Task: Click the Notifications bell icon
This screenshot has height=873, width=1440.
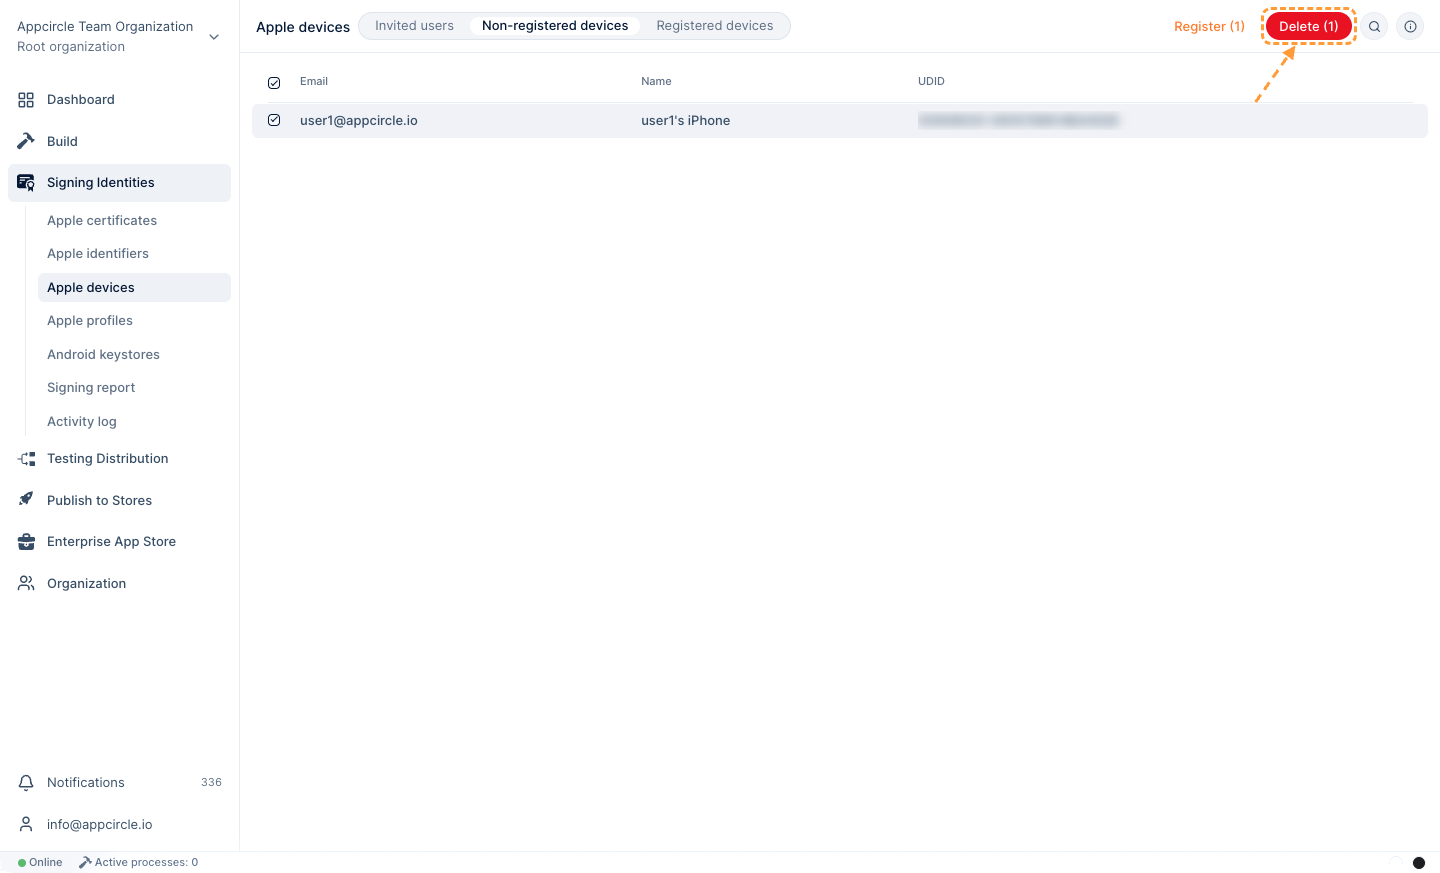Action: 26,783
